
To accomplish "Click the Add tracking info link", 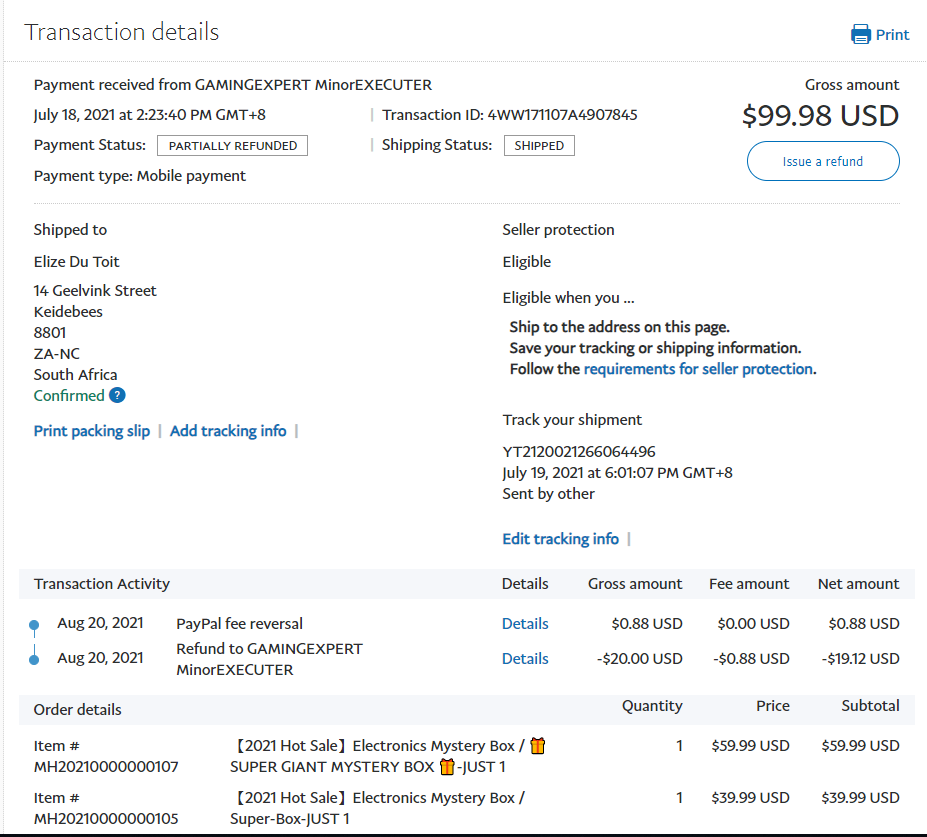I will coord(228,431).
